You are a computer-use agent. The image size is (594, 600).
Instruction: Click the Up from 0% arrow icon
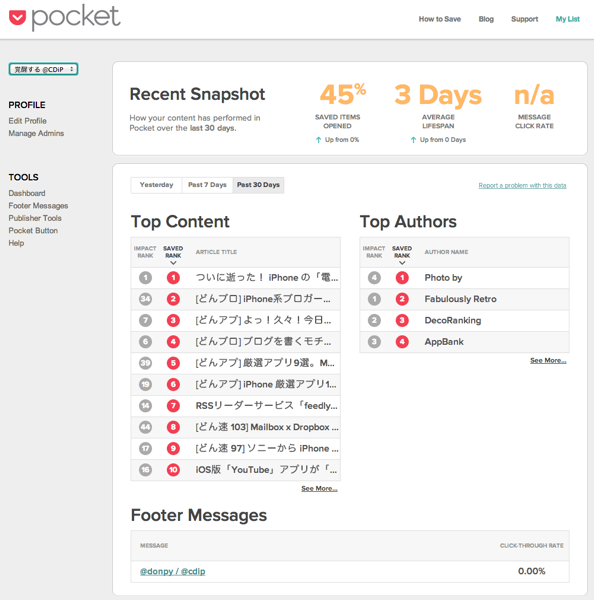(318, 140)
